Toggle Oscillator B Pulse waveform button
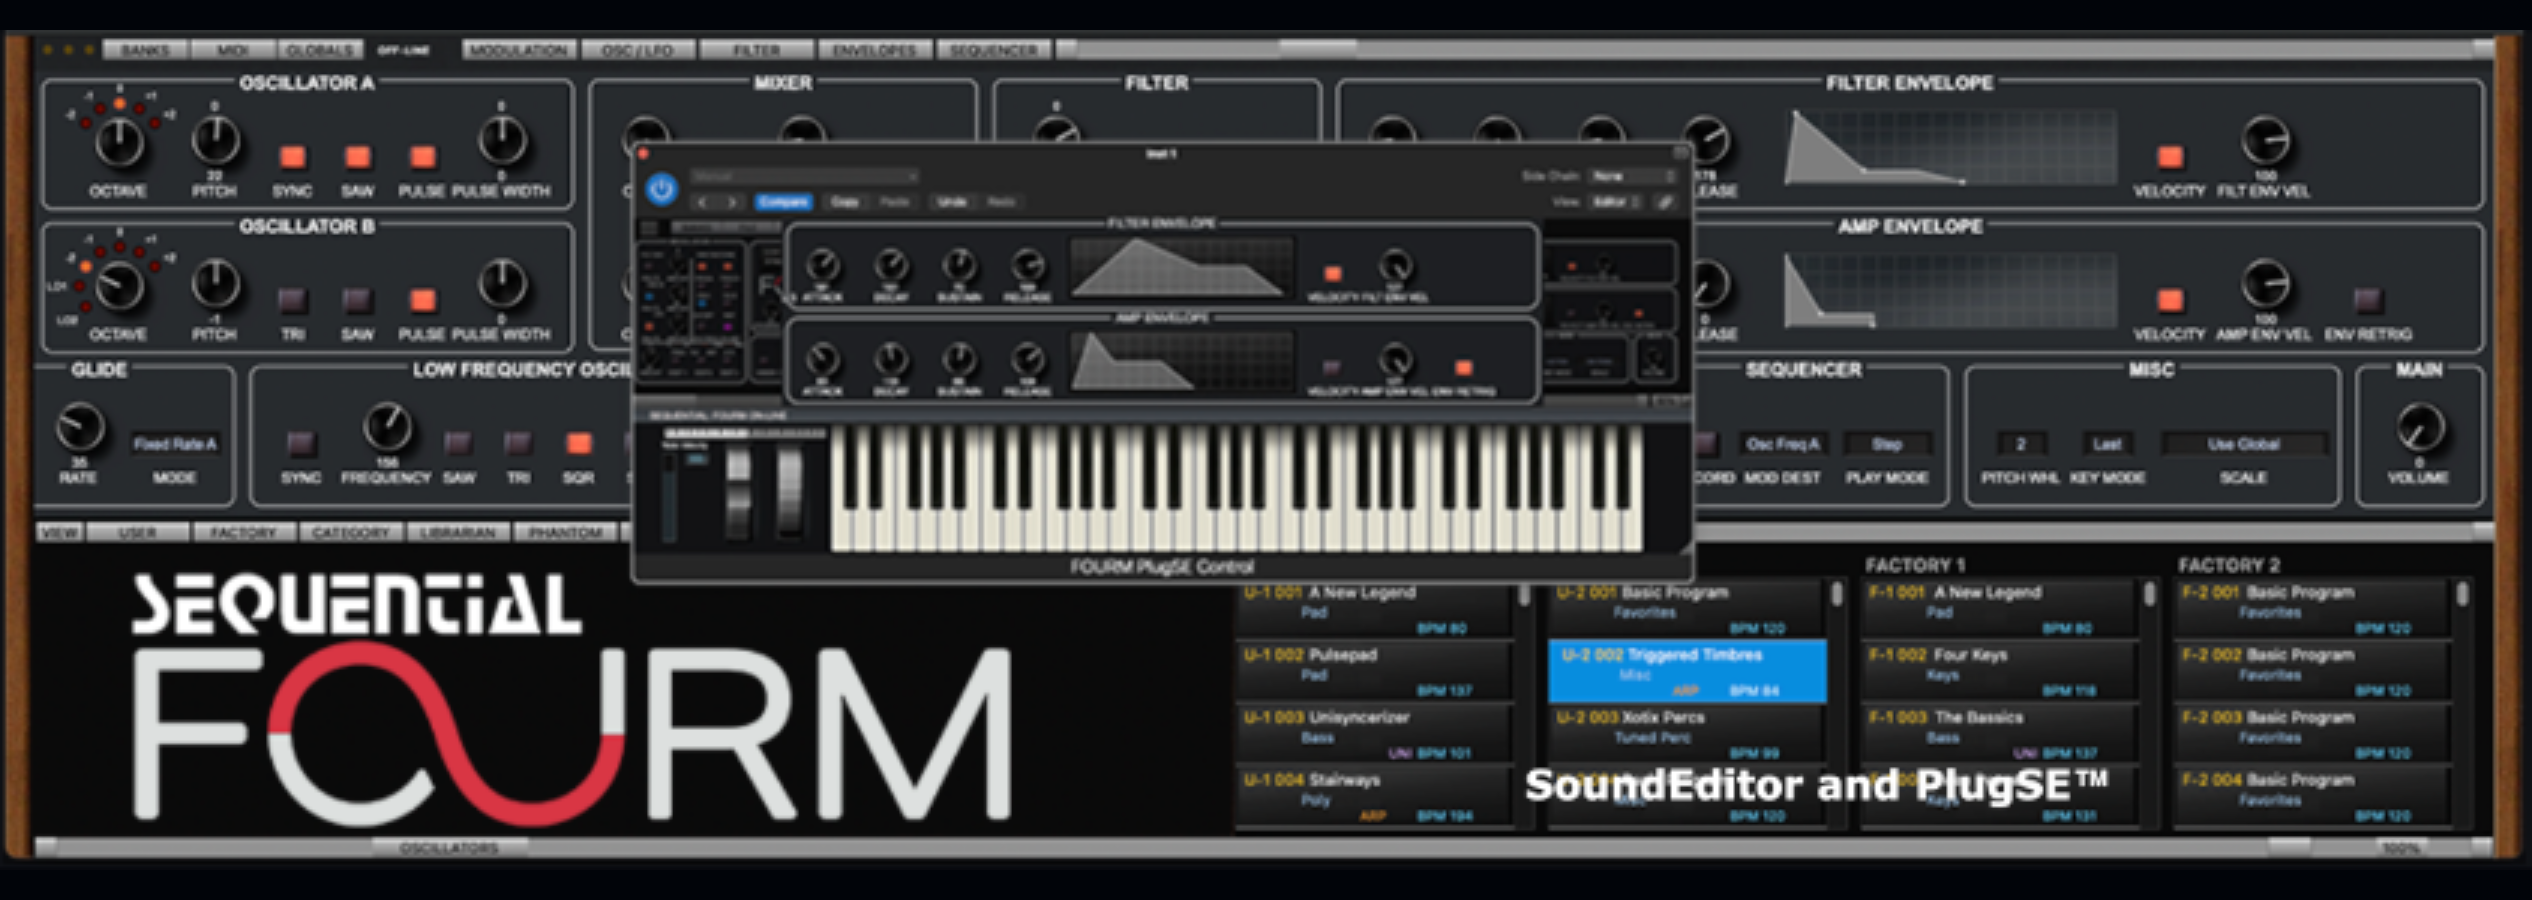 coord(423,300)
